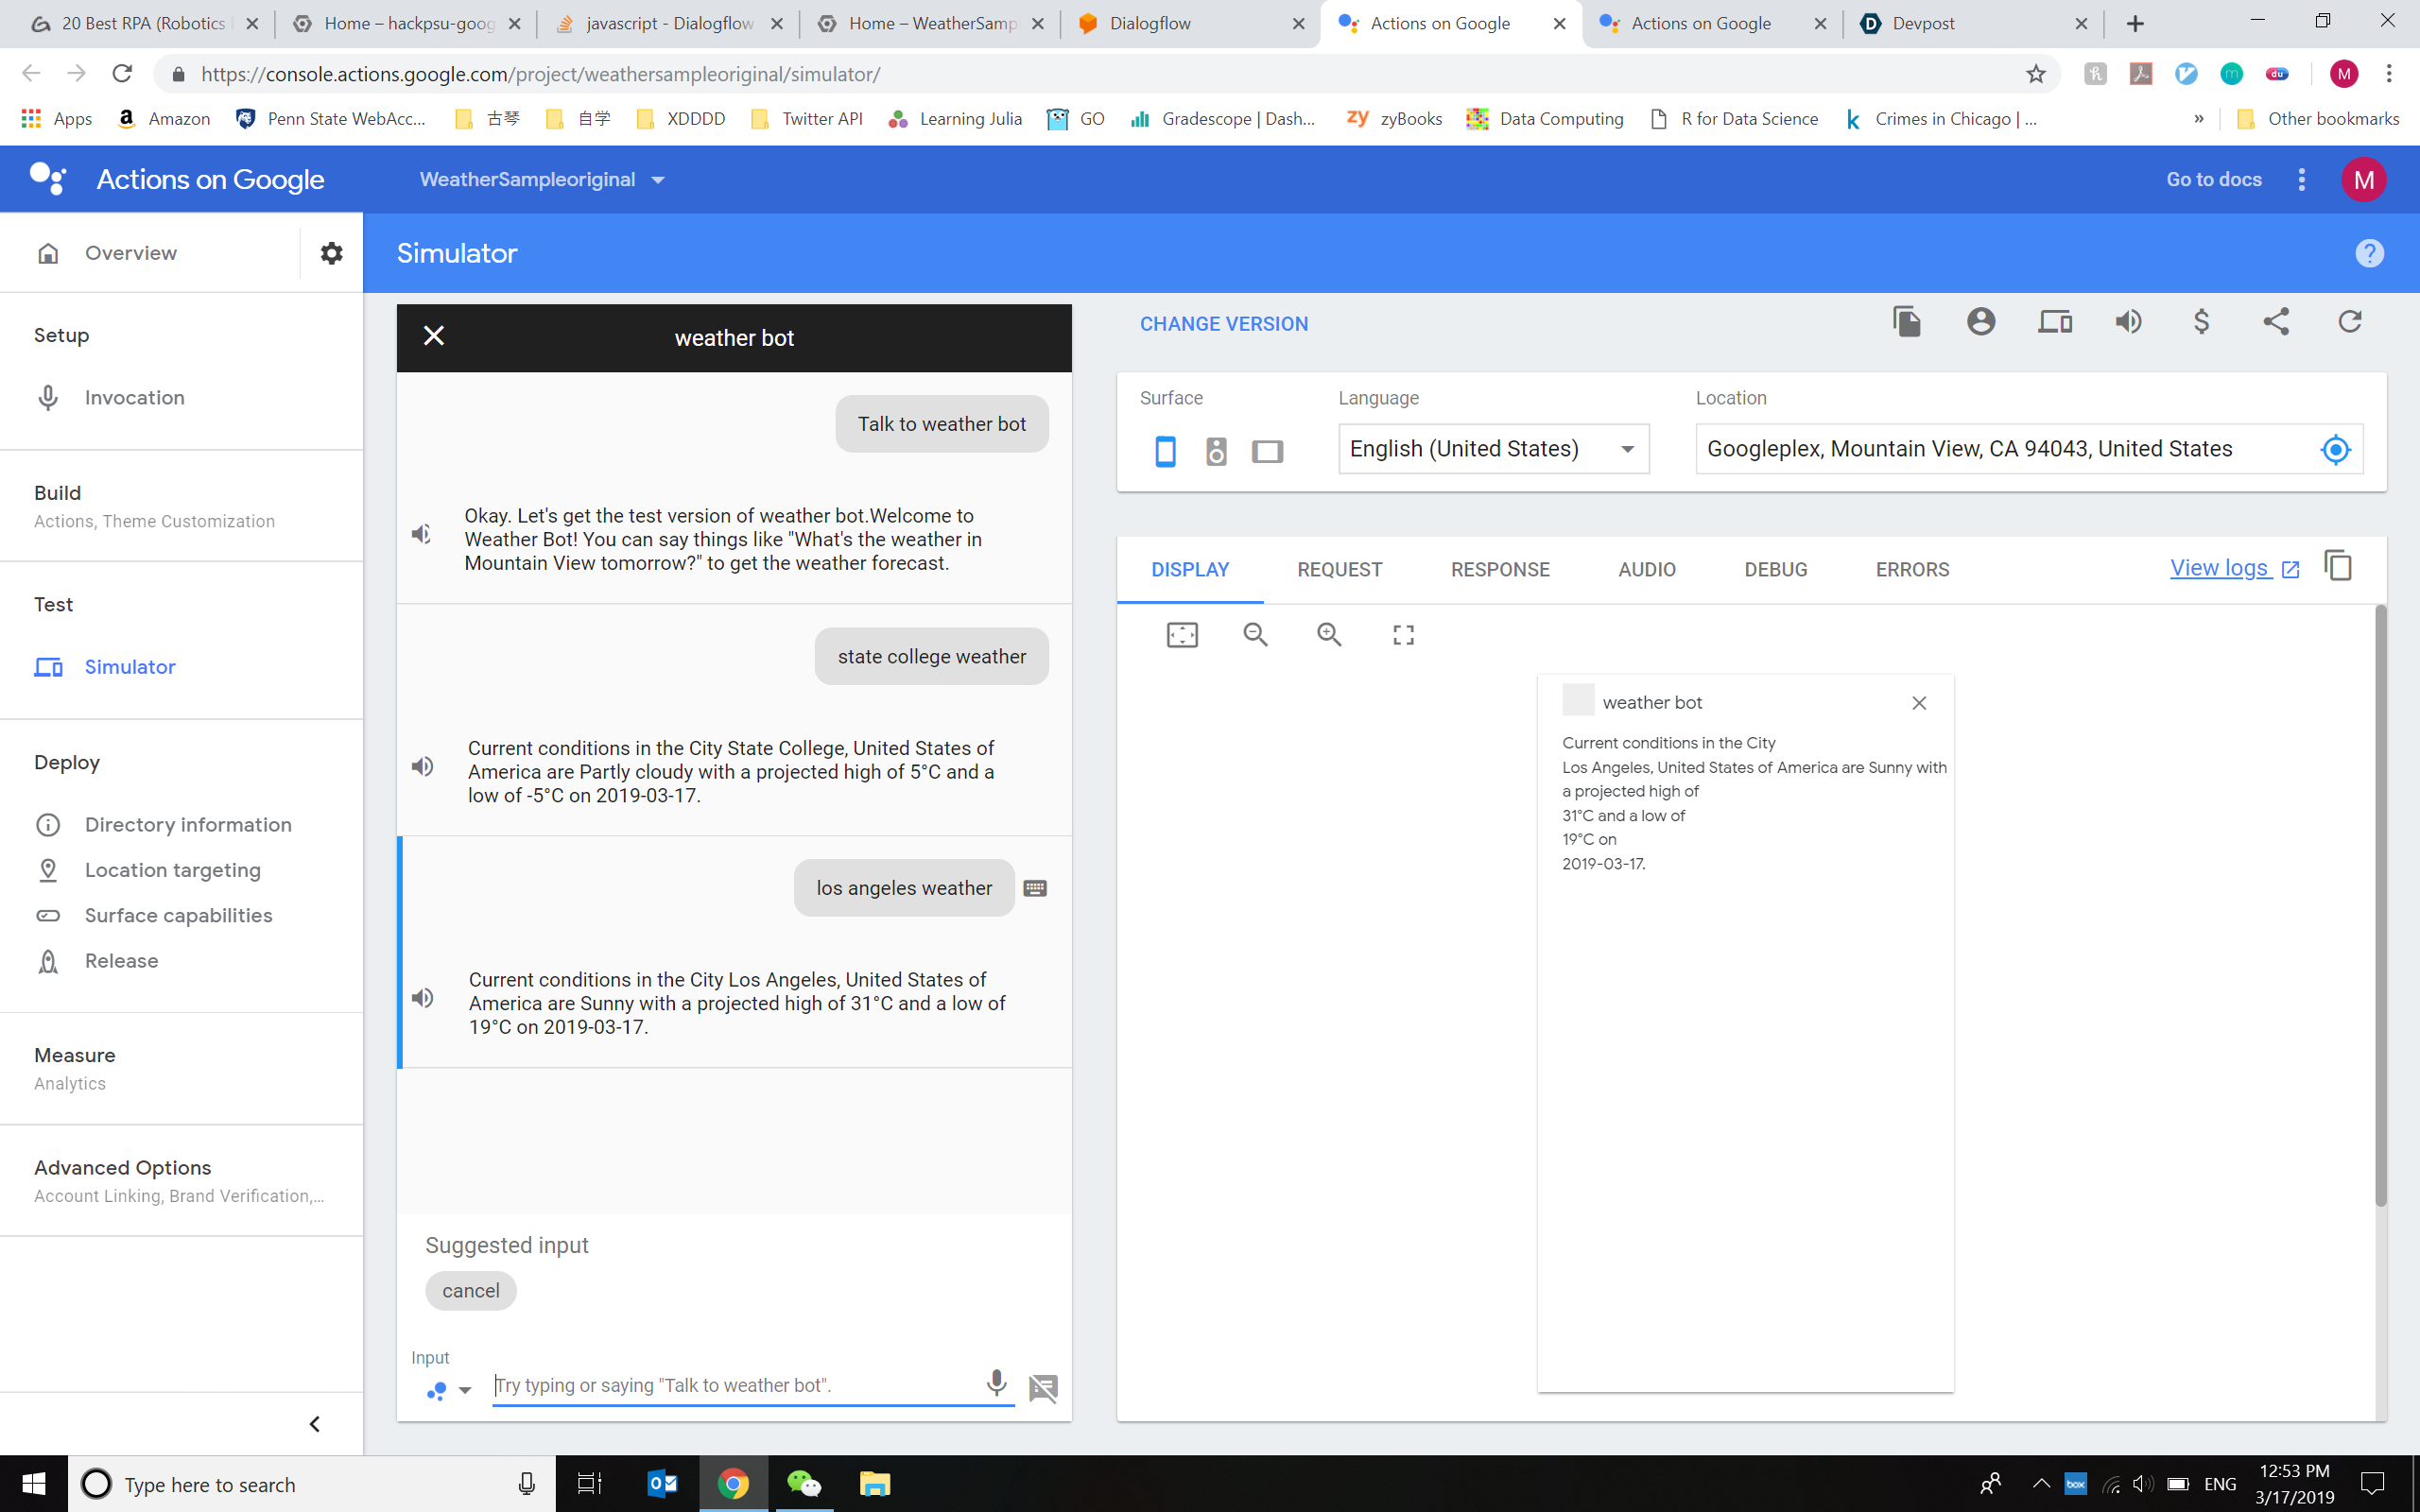The image size is (2420, 1512).
Task: Reset simulator with the refresh icon
Action: 2349,322
